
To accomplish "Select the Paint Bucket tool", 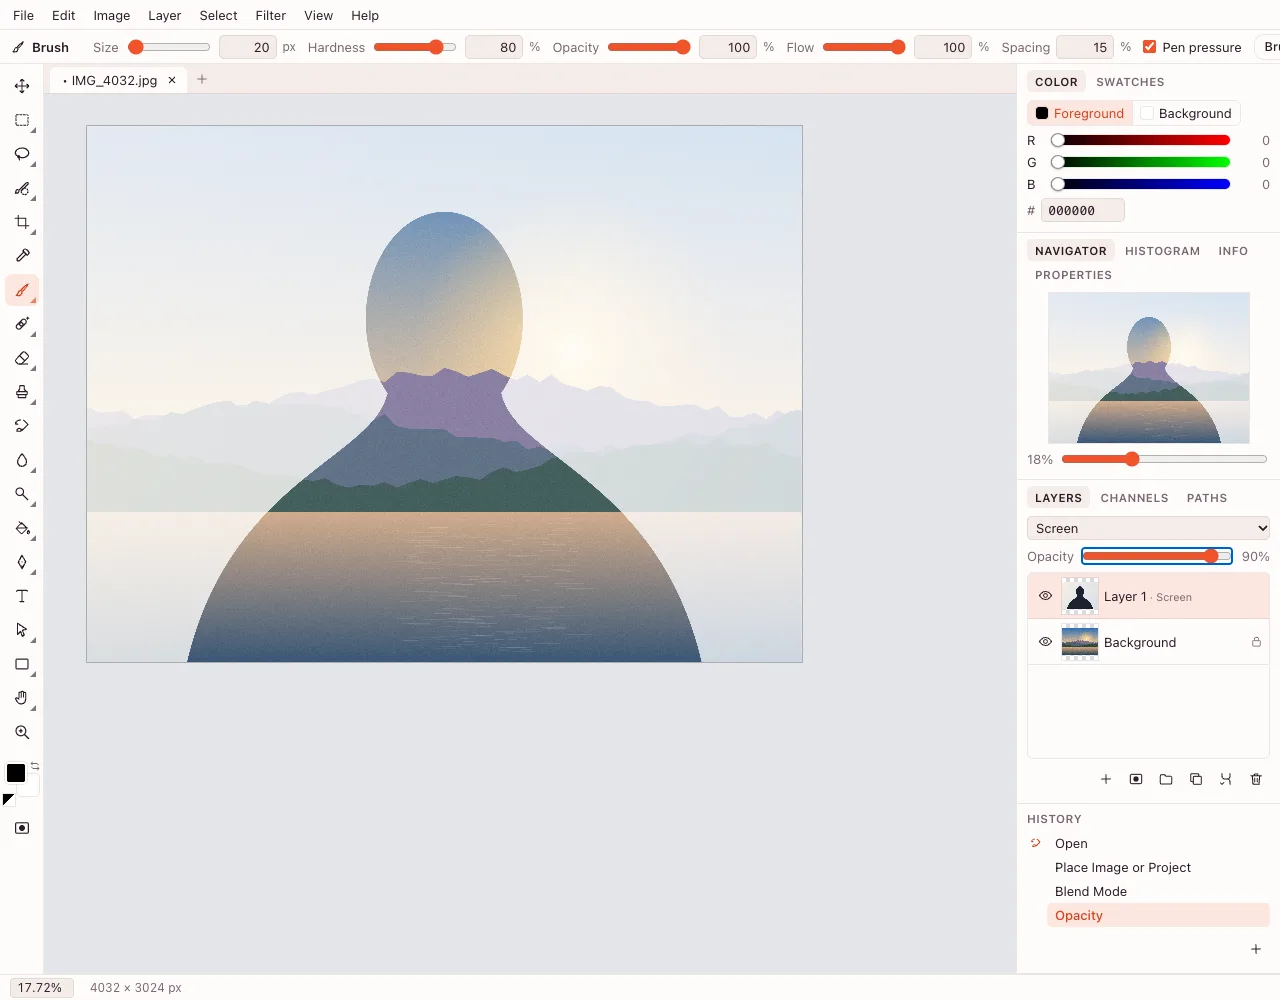I will [22, 528].
